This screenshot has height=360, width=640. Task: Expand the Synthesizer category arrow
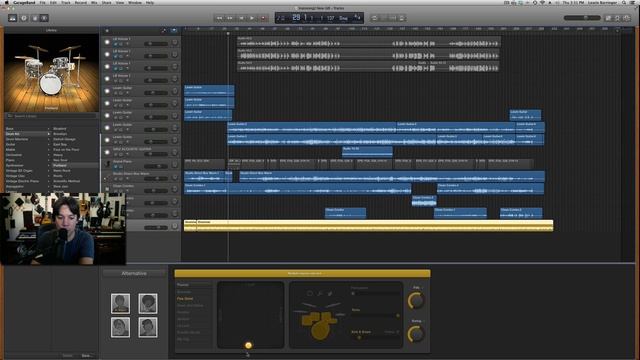click(x=49, y=166)
